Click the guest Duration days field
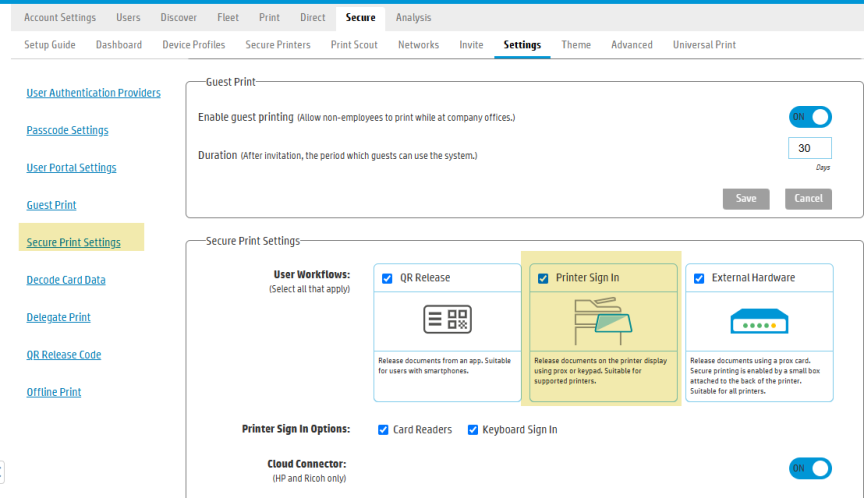 pos(809,148)
